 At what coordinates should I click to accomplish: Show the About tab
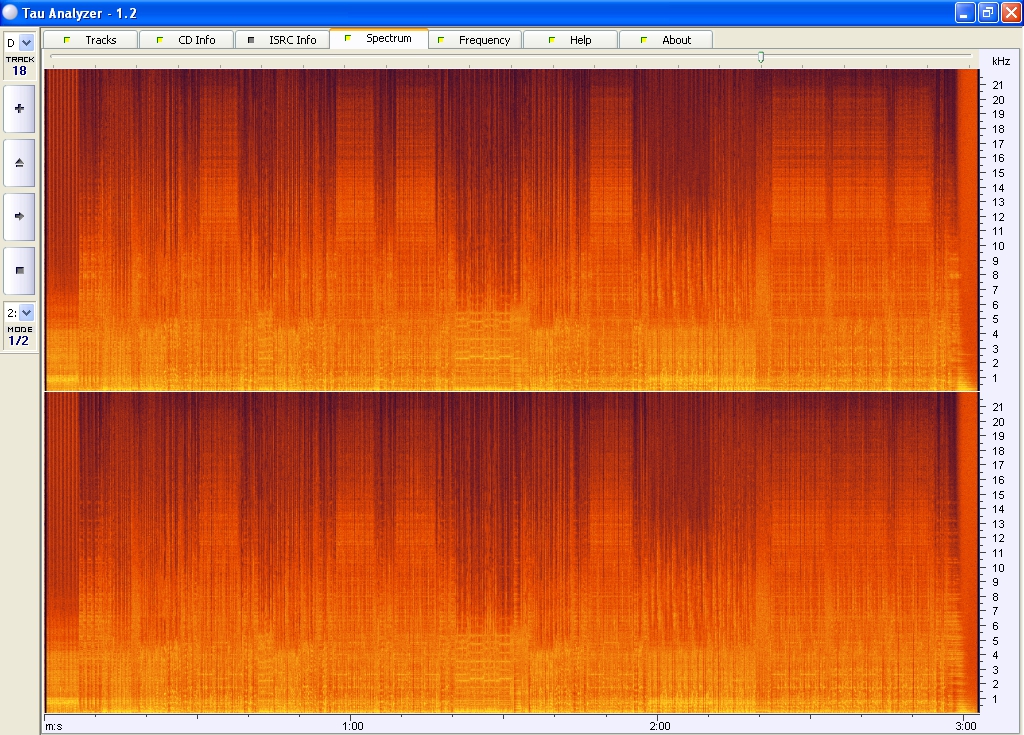click(666, 40)
